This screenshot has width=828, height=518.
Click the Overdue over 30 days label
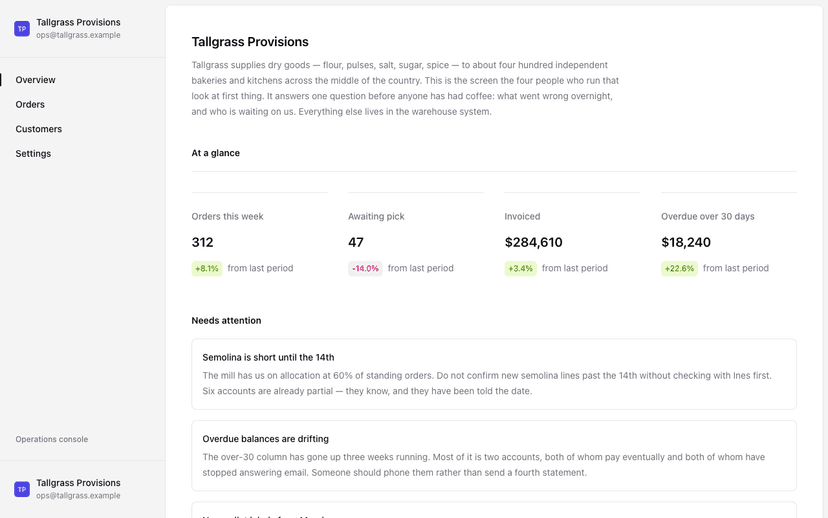[708, 216]
